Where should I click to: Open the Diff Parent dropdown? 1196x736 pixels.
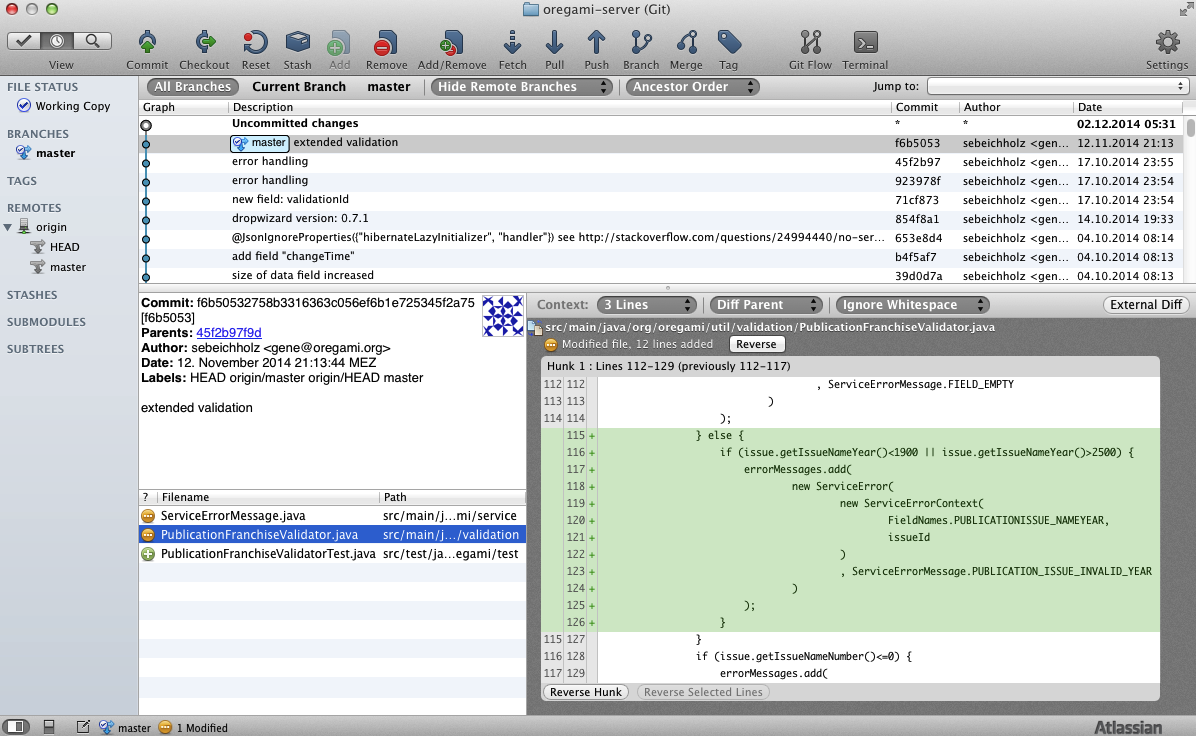tap(766, 305)
